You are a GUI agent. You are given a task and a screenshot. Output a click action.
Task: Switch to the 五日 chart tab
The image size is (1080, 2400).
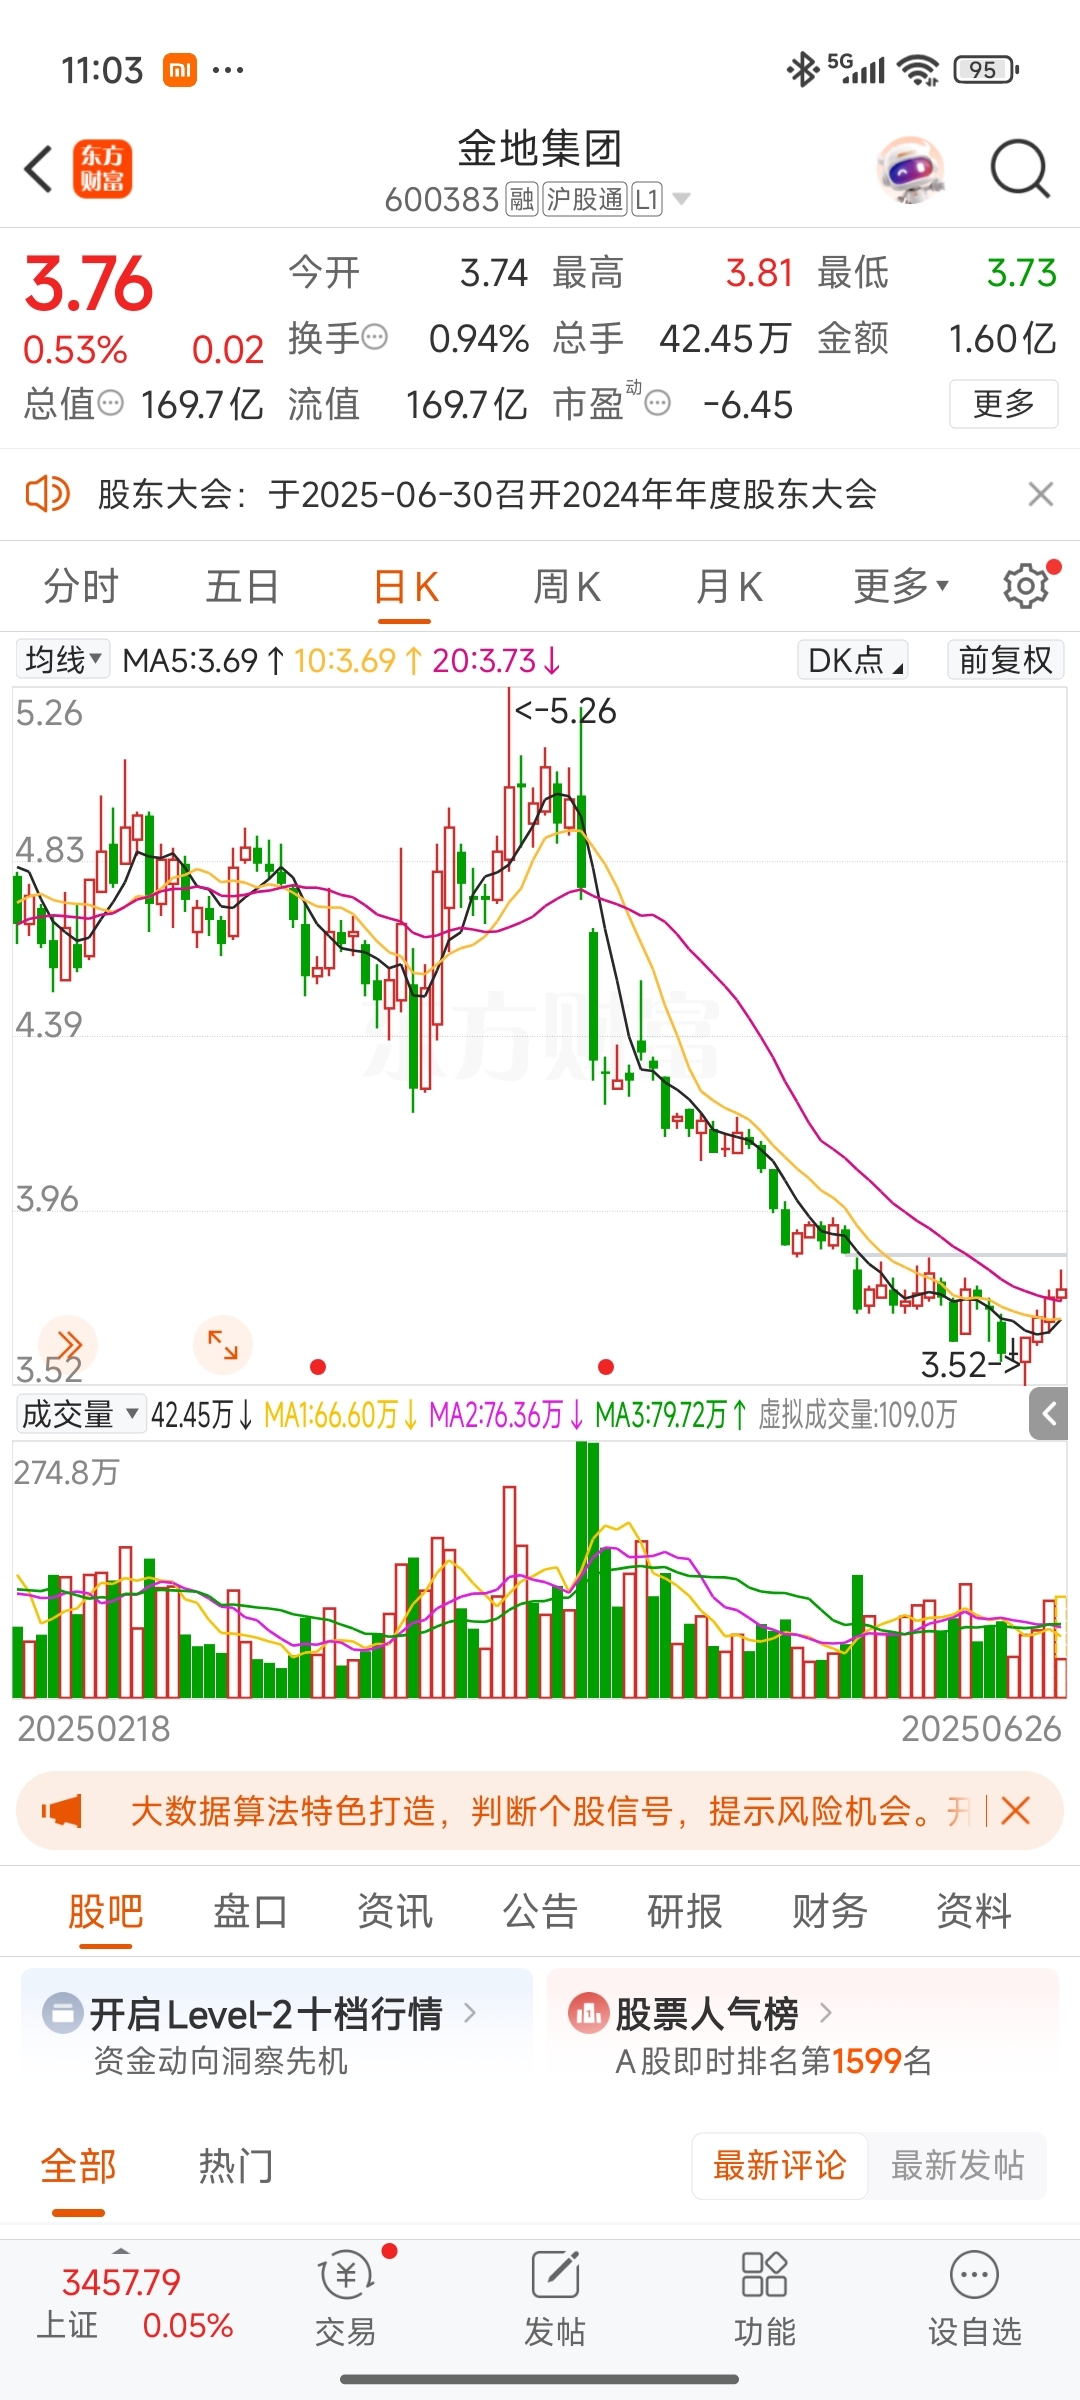coord(242,586)
